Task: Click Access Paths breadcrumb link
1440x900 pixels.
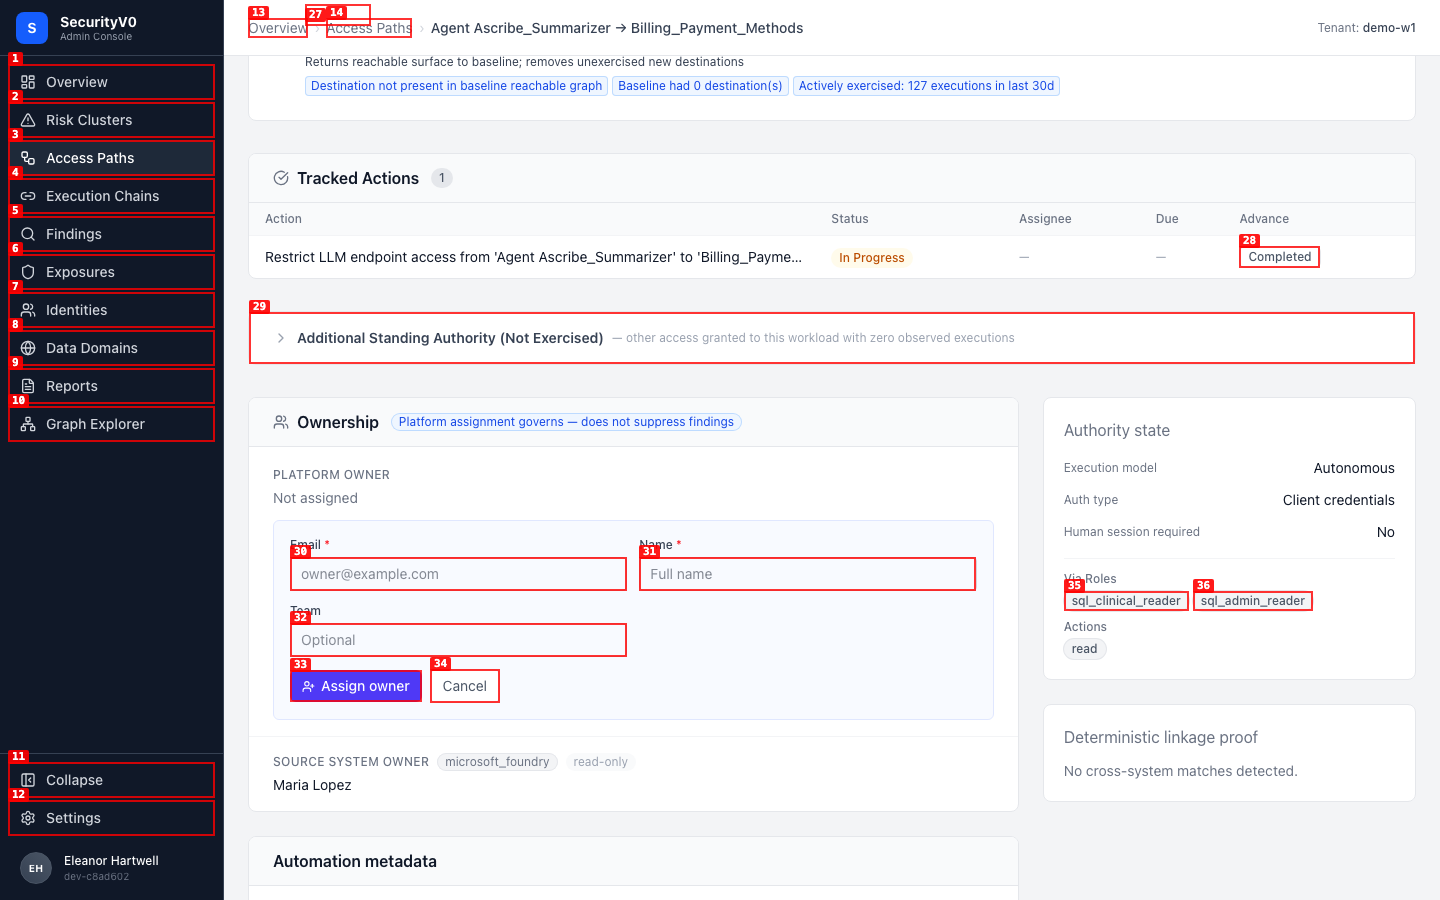Action: click(369, 28)
